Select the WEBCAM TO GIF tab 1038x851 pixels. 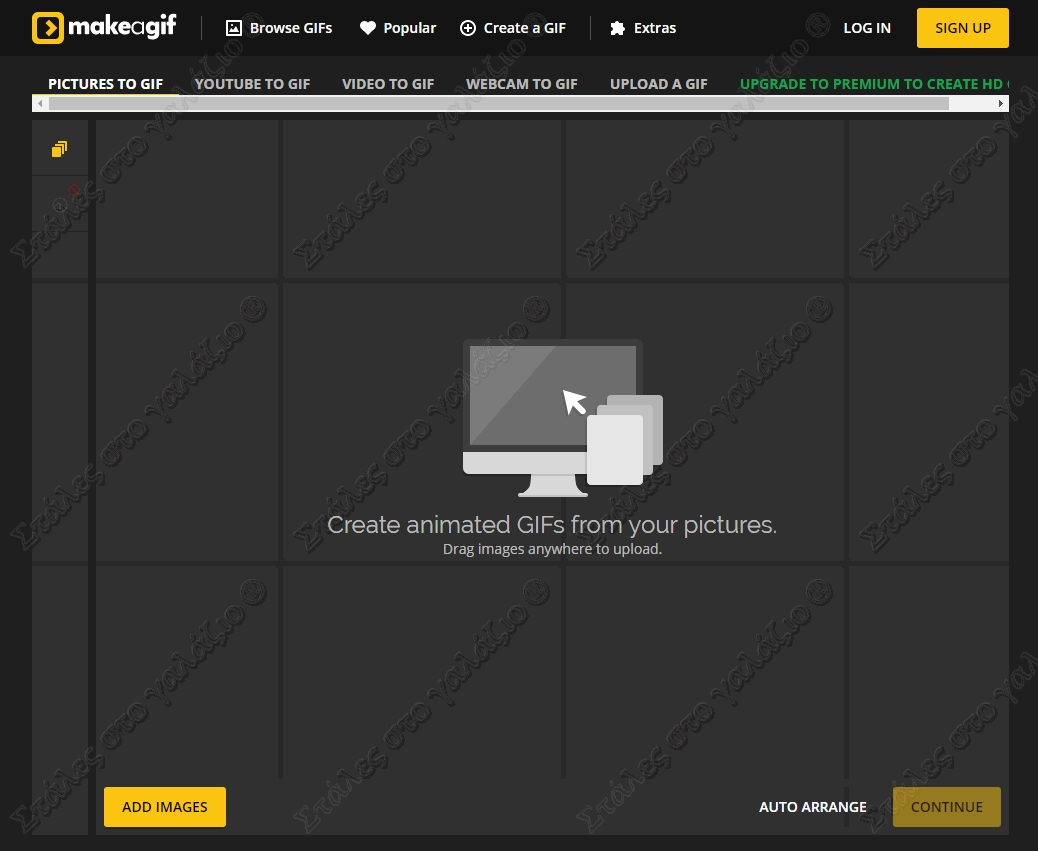click(521, 84)
